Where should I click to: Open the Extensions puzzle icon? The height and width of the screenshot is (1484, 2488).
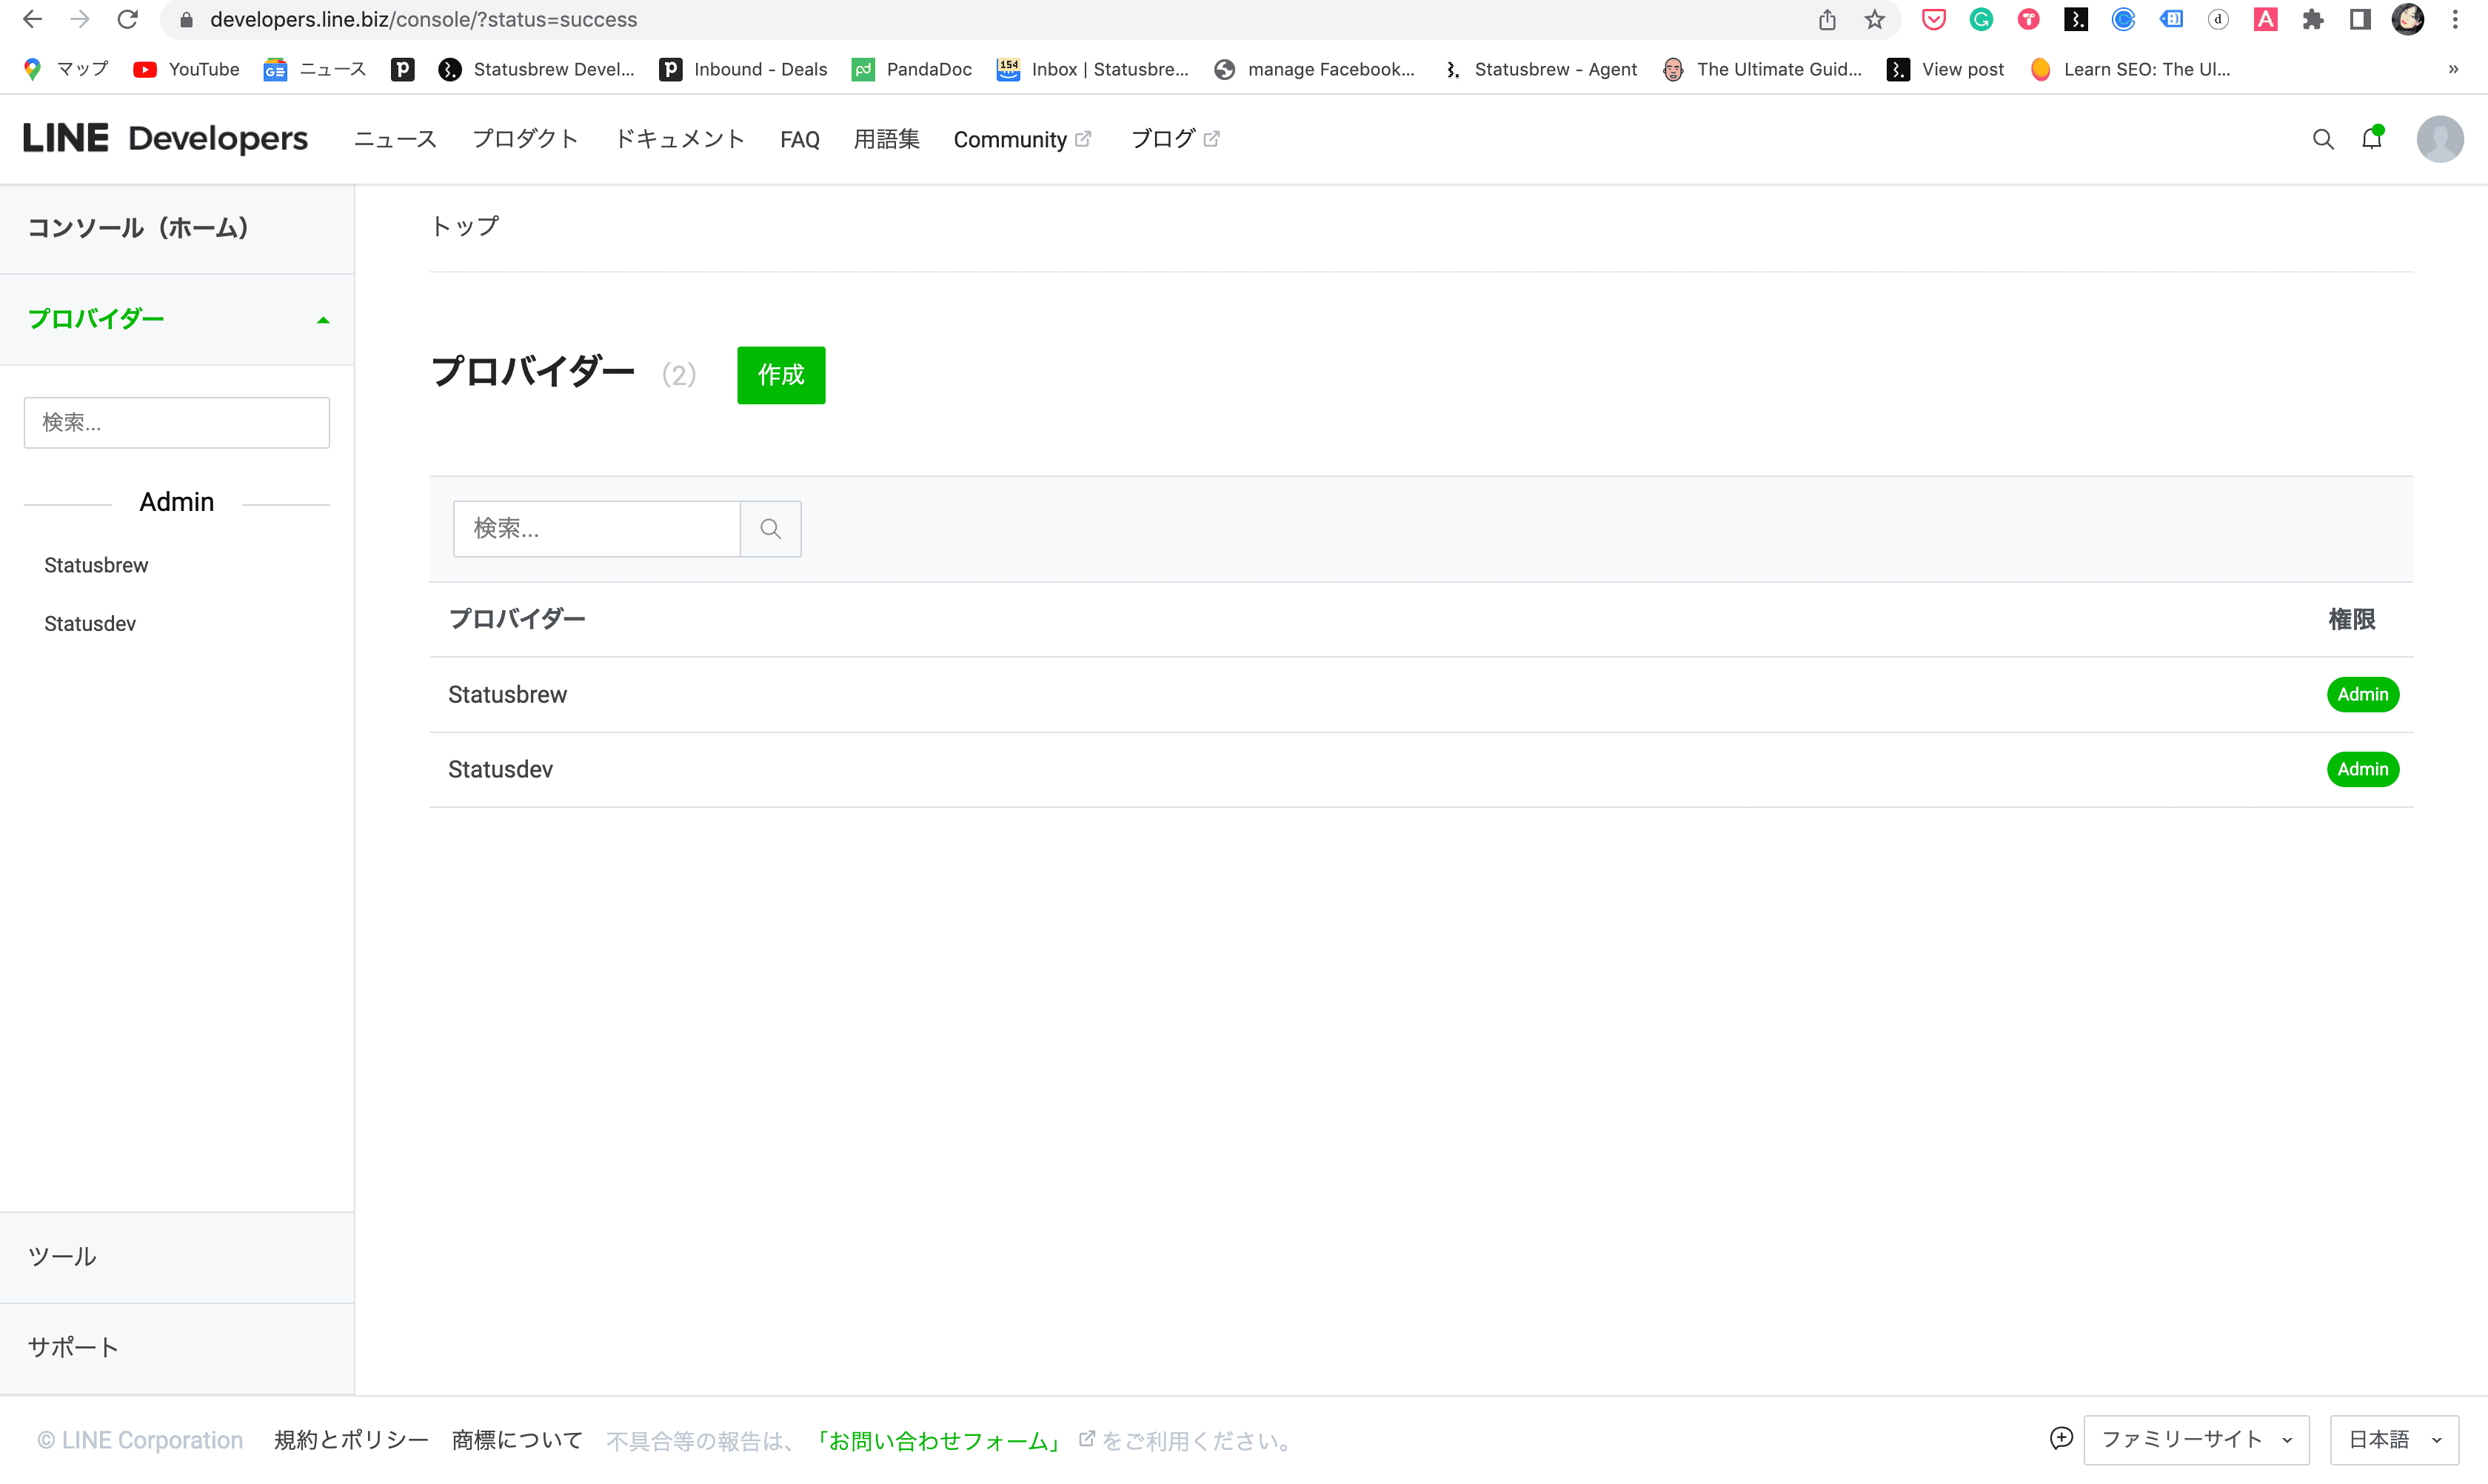(x=2313, y=19)
